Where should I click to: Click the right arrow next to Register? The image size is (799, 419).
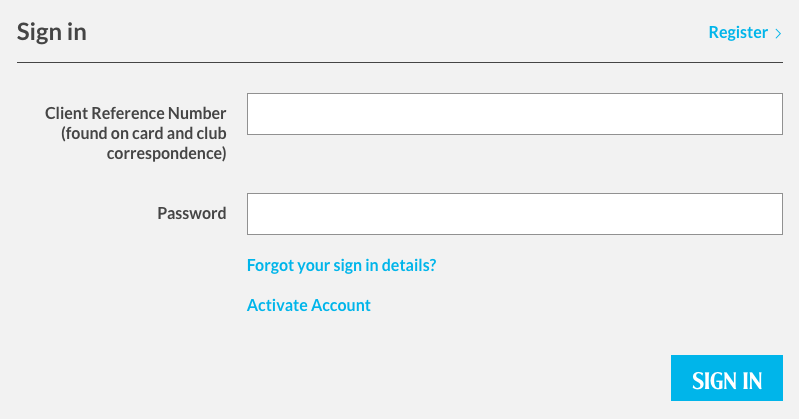[778, 33]
